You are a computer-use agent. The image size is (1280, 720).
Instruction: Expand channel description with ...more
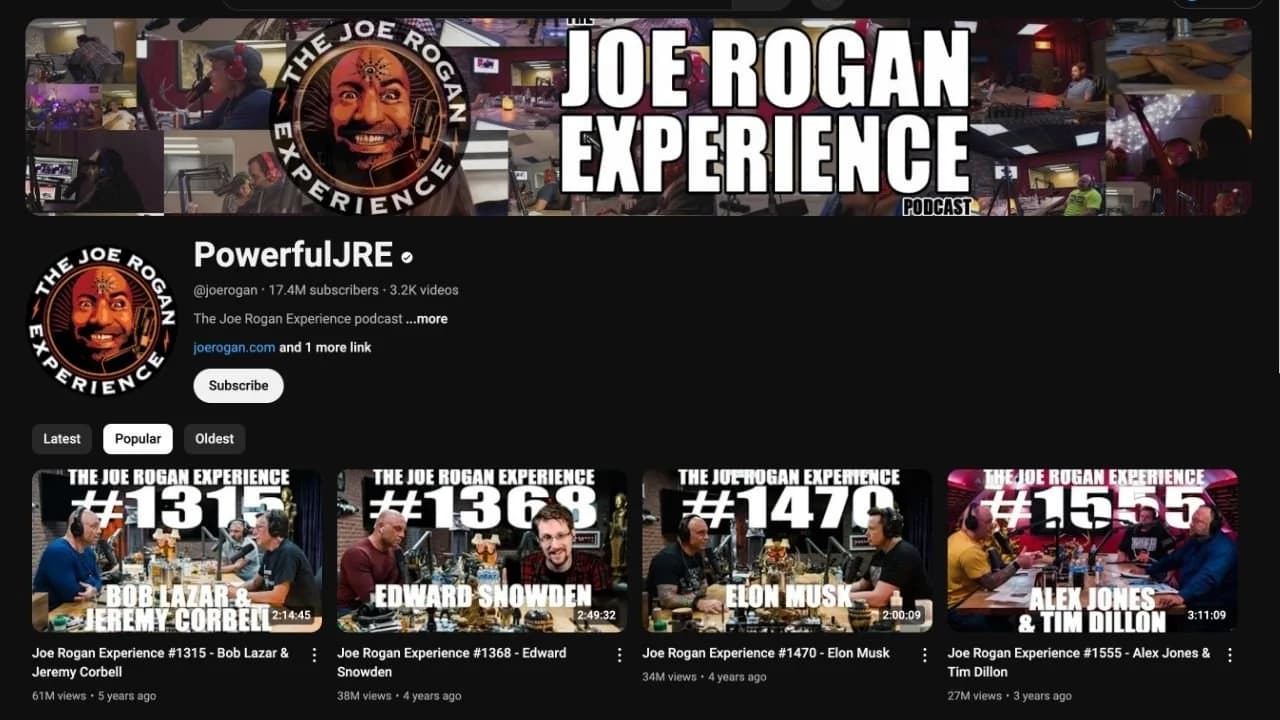(427, 319)
